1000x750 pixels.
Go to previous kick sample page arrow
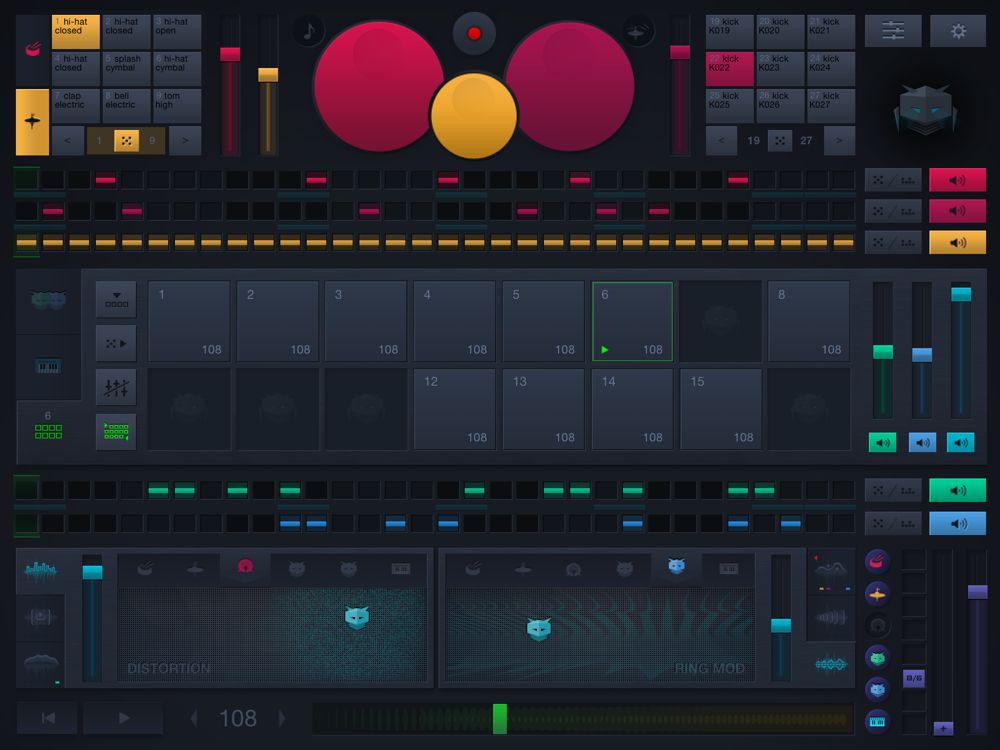721,140
